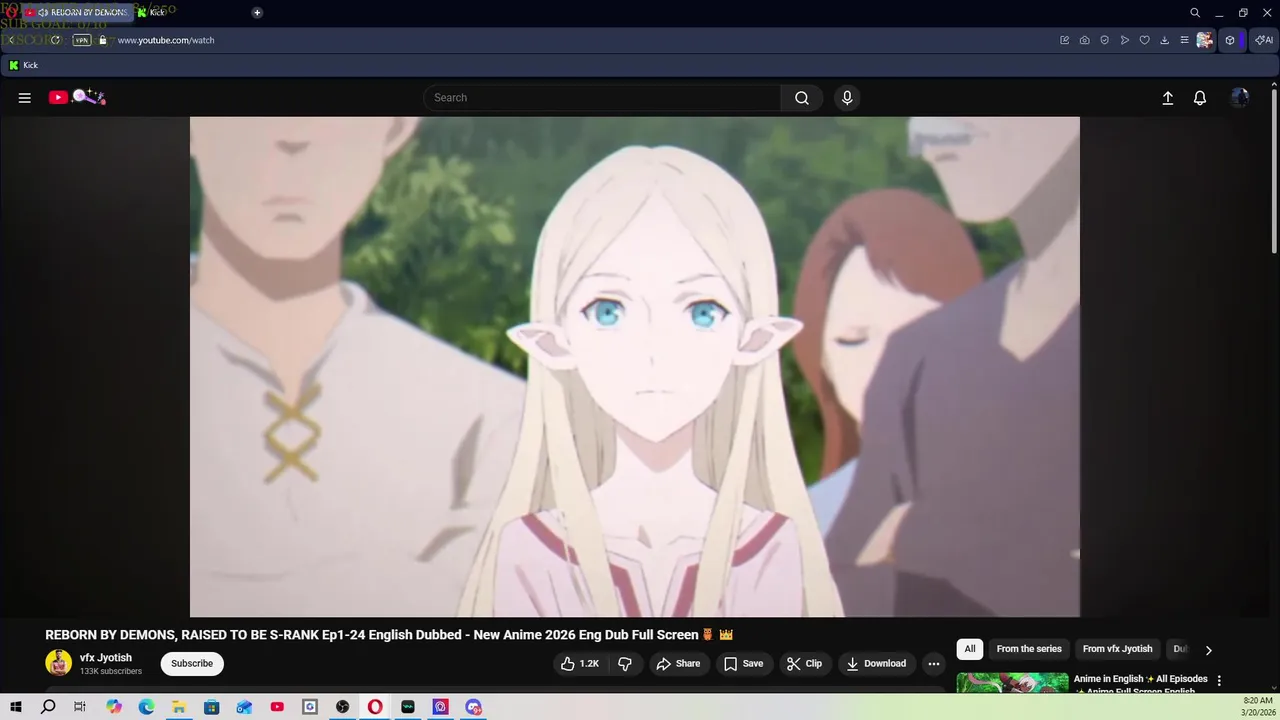This screenshot has height=720, width=1280.
Task: Toggle the browser VPN badge
Action: click(82, 40)
